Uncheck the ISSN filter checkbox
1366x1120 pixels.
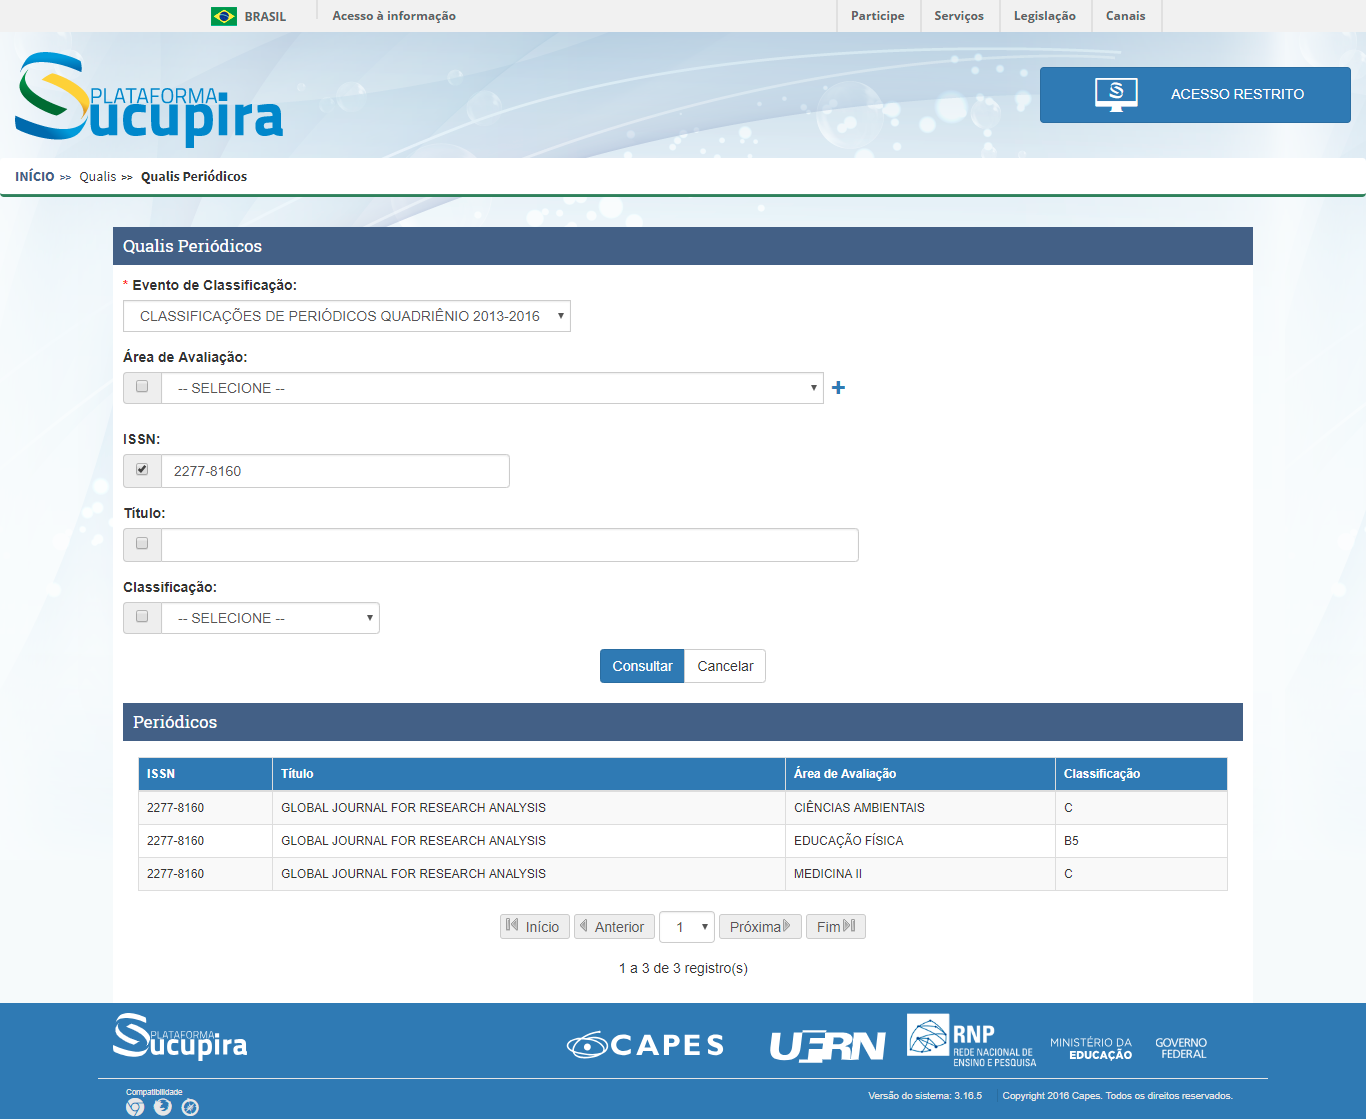pos(142,470)
